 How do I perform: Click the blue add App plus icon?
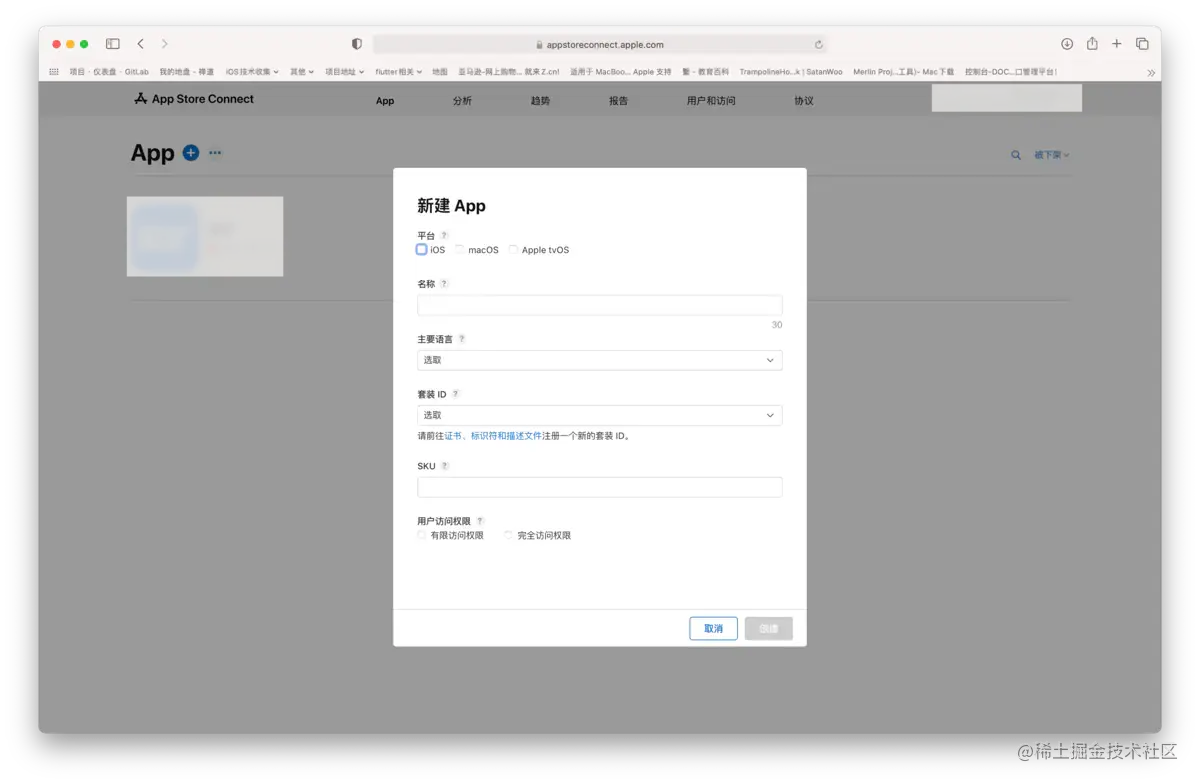point(191,153)
